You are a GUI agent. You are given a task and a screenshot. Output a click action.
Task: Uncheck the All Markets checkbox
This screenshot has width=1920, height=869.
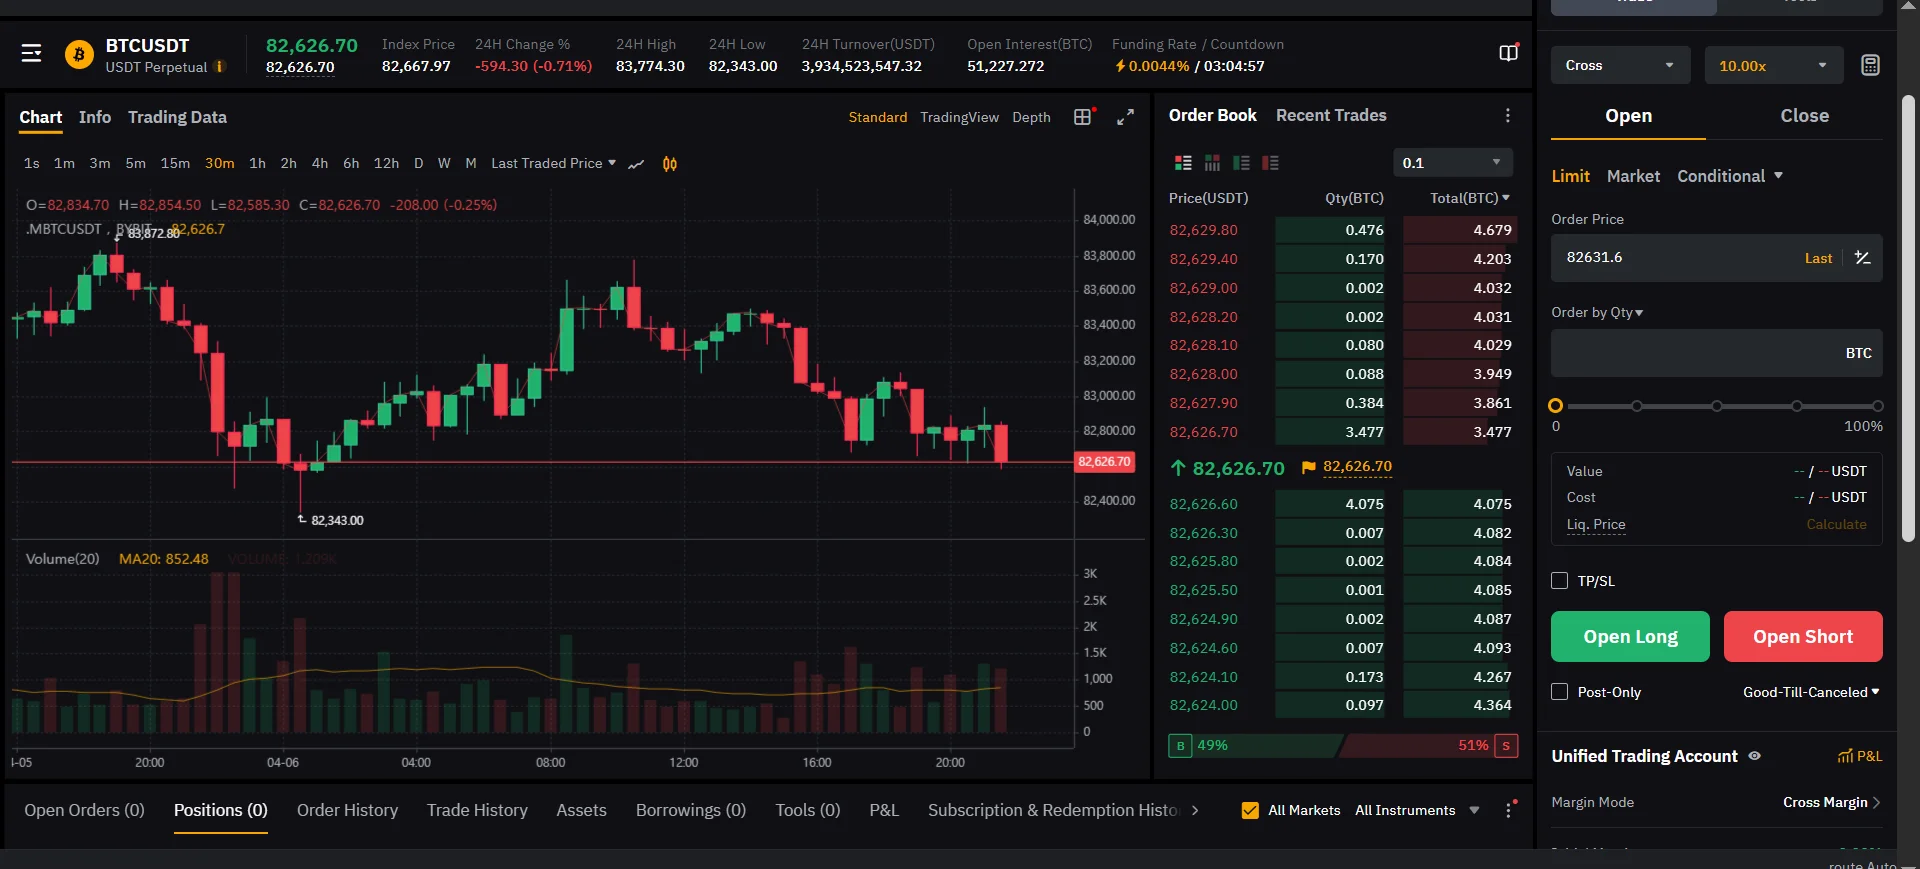[1250, 810]
